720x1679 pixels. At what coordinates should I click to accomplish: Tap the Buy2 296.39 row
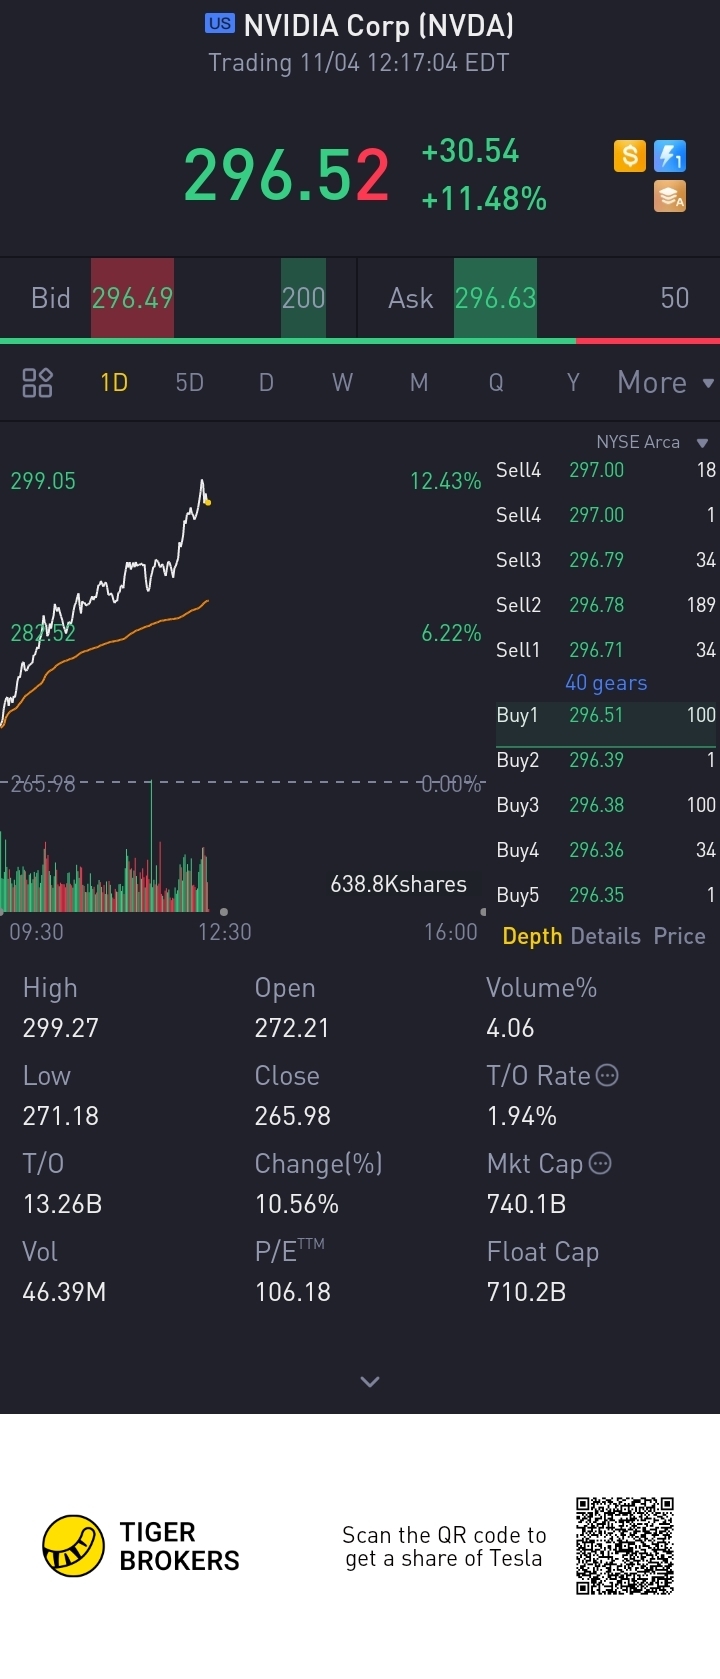pyautogui.click(x=606, y=760)
